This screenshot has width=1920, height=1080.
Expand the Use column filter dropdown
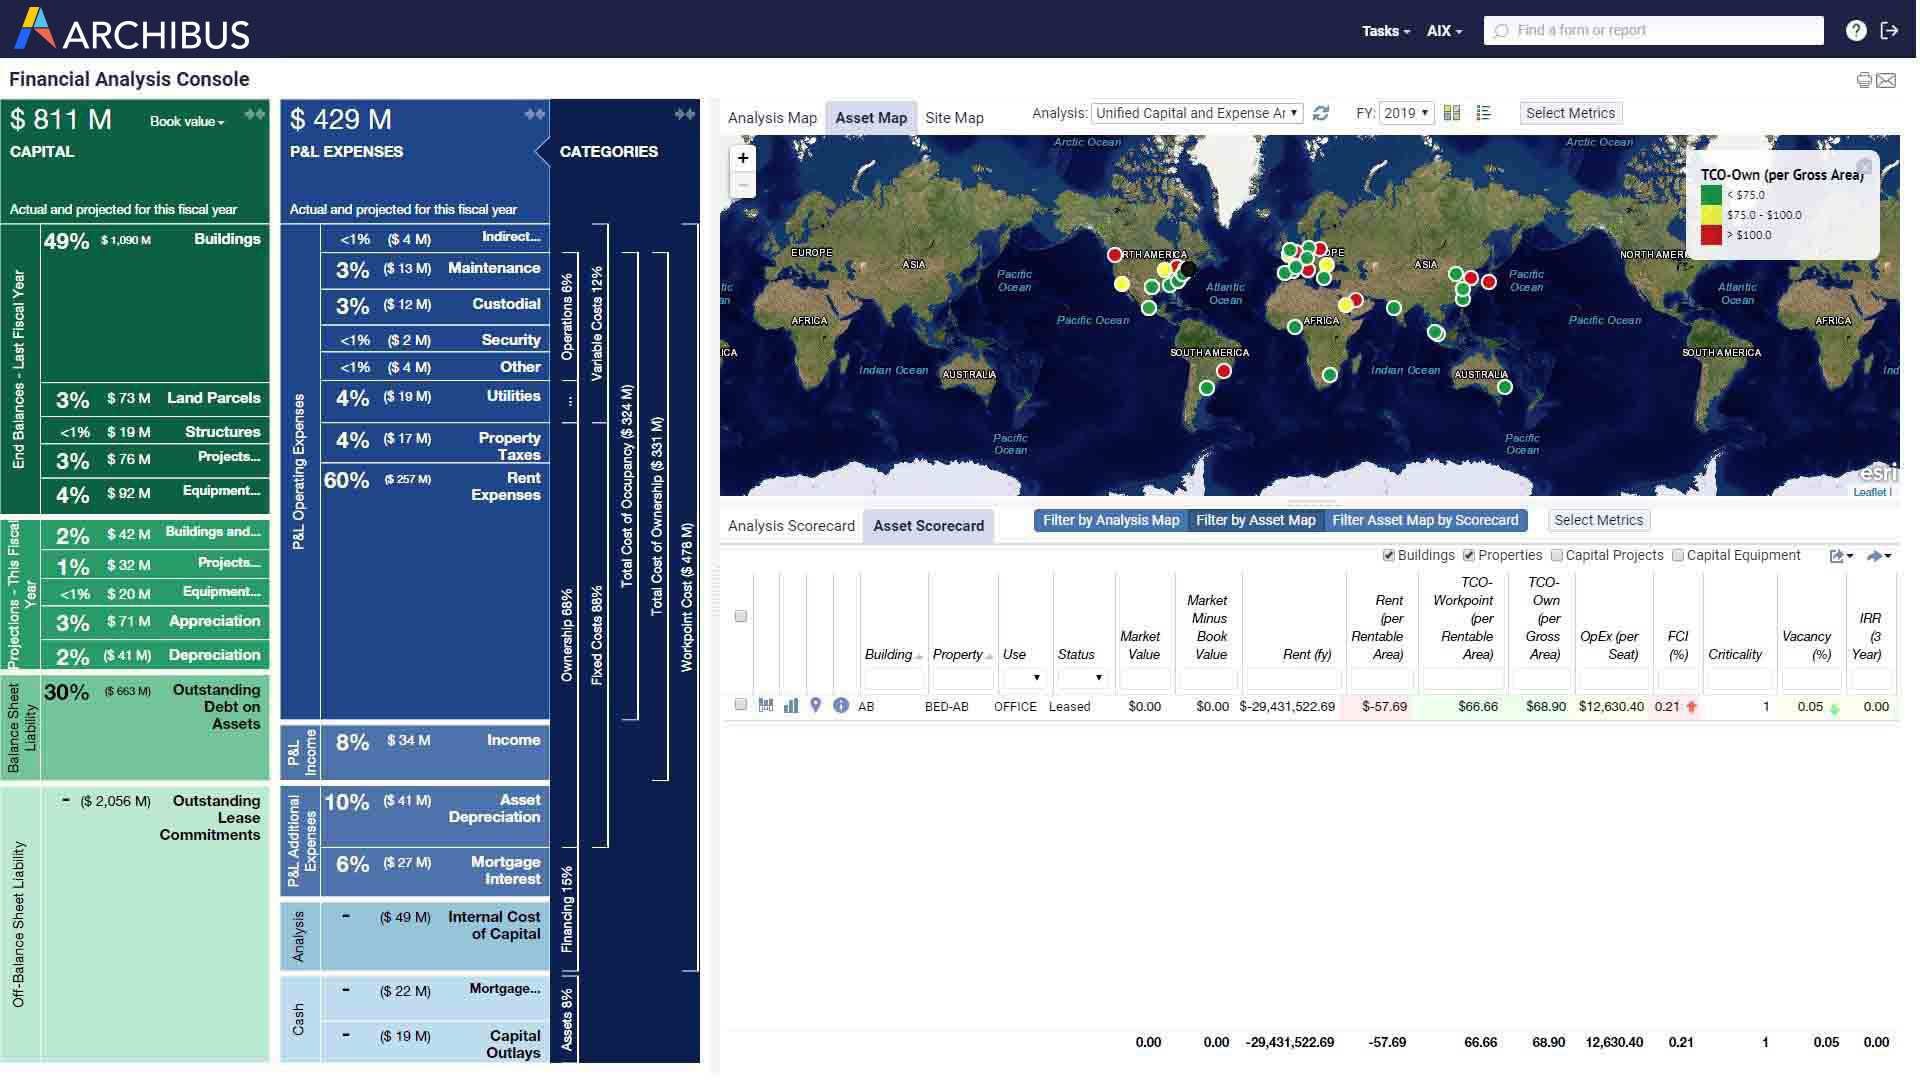click(x=1038, y=678)
